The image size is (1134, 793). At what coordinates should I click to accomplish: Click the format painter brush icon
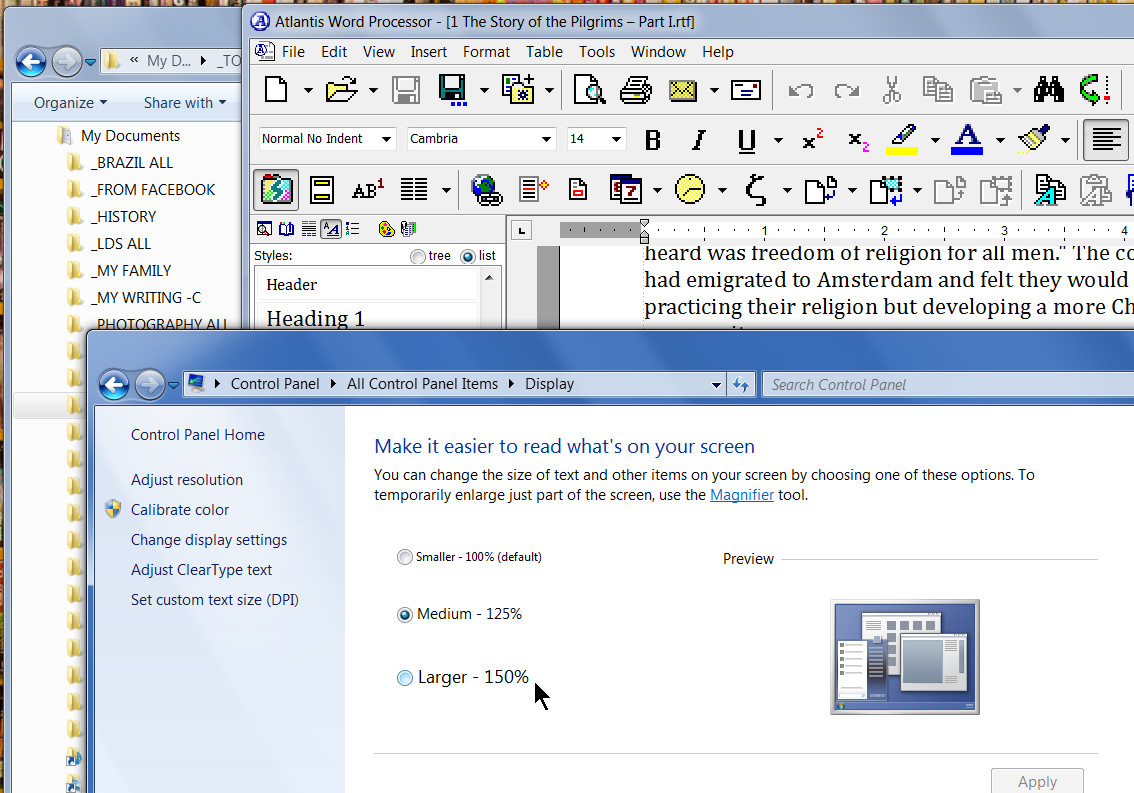pos(1034,139)
